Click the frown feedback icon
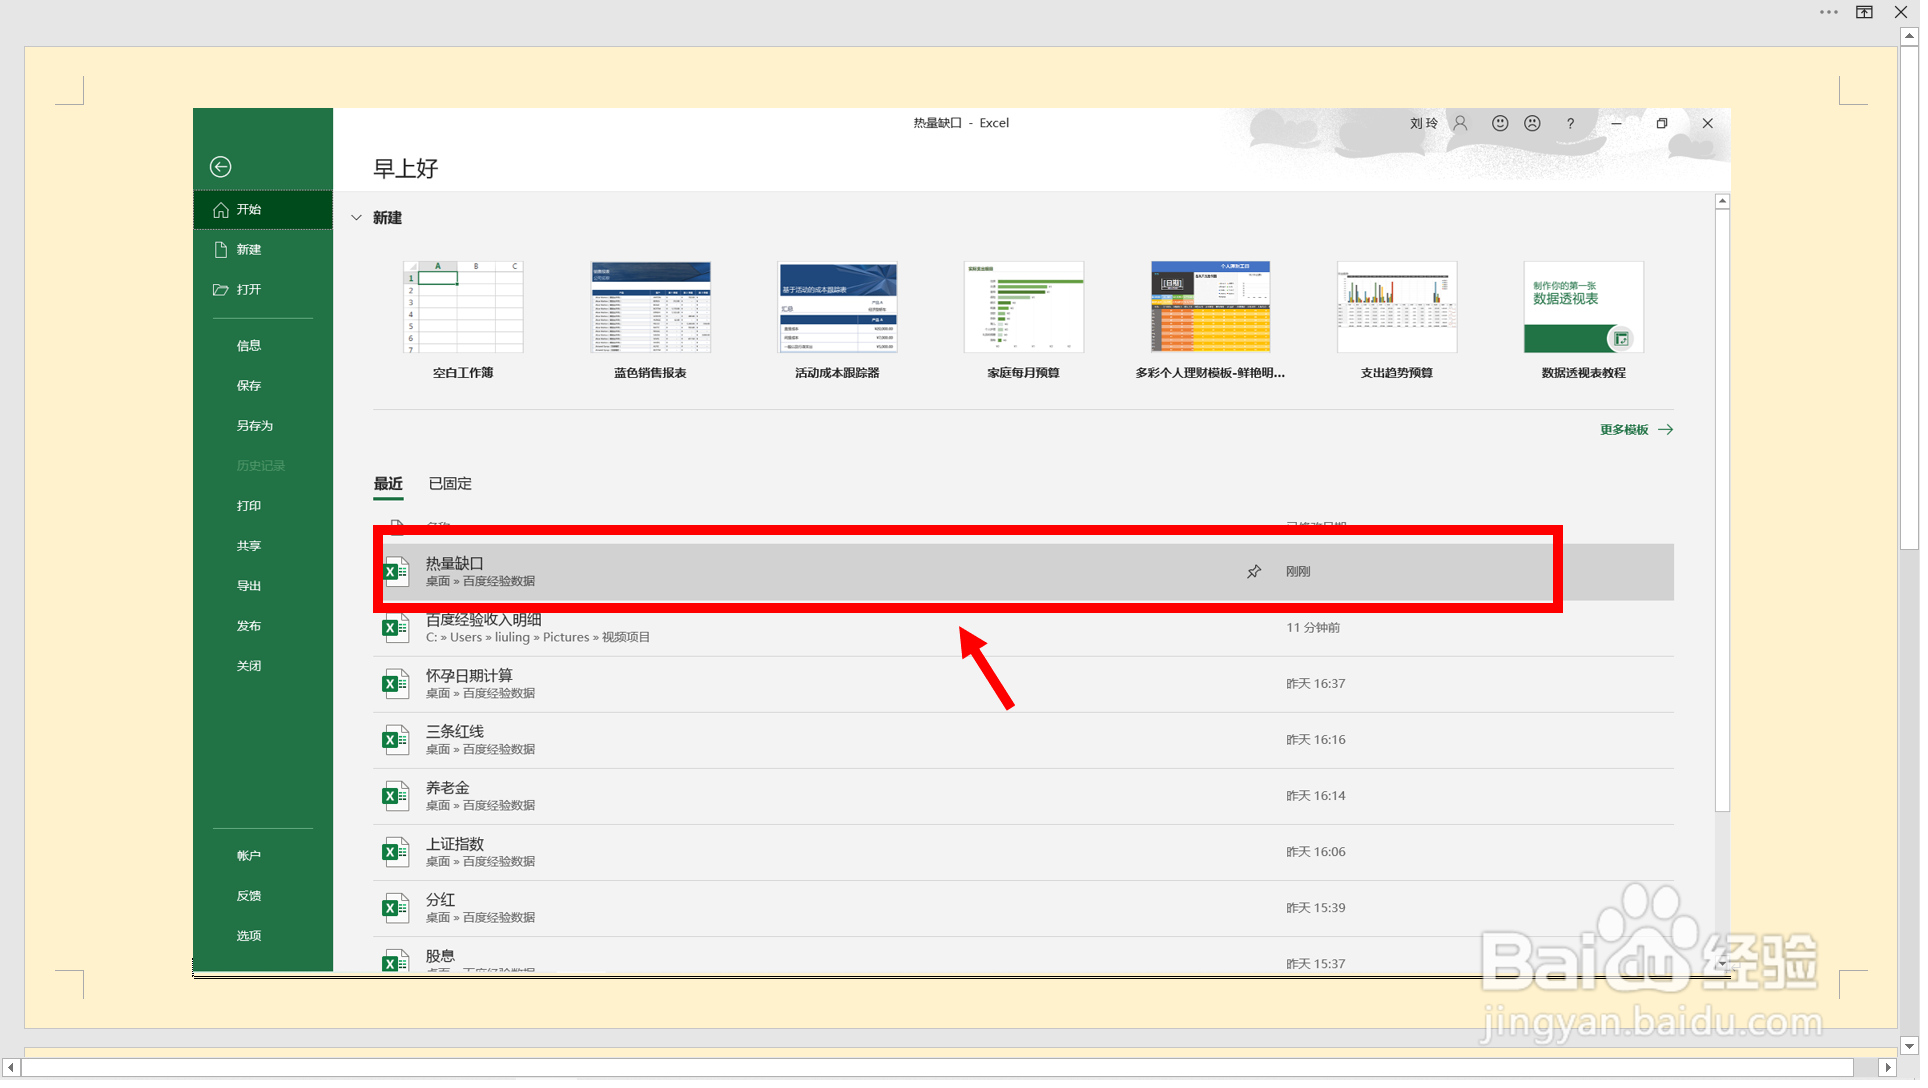Viewport: 1928px width, 1088px height. (1532, 124)
